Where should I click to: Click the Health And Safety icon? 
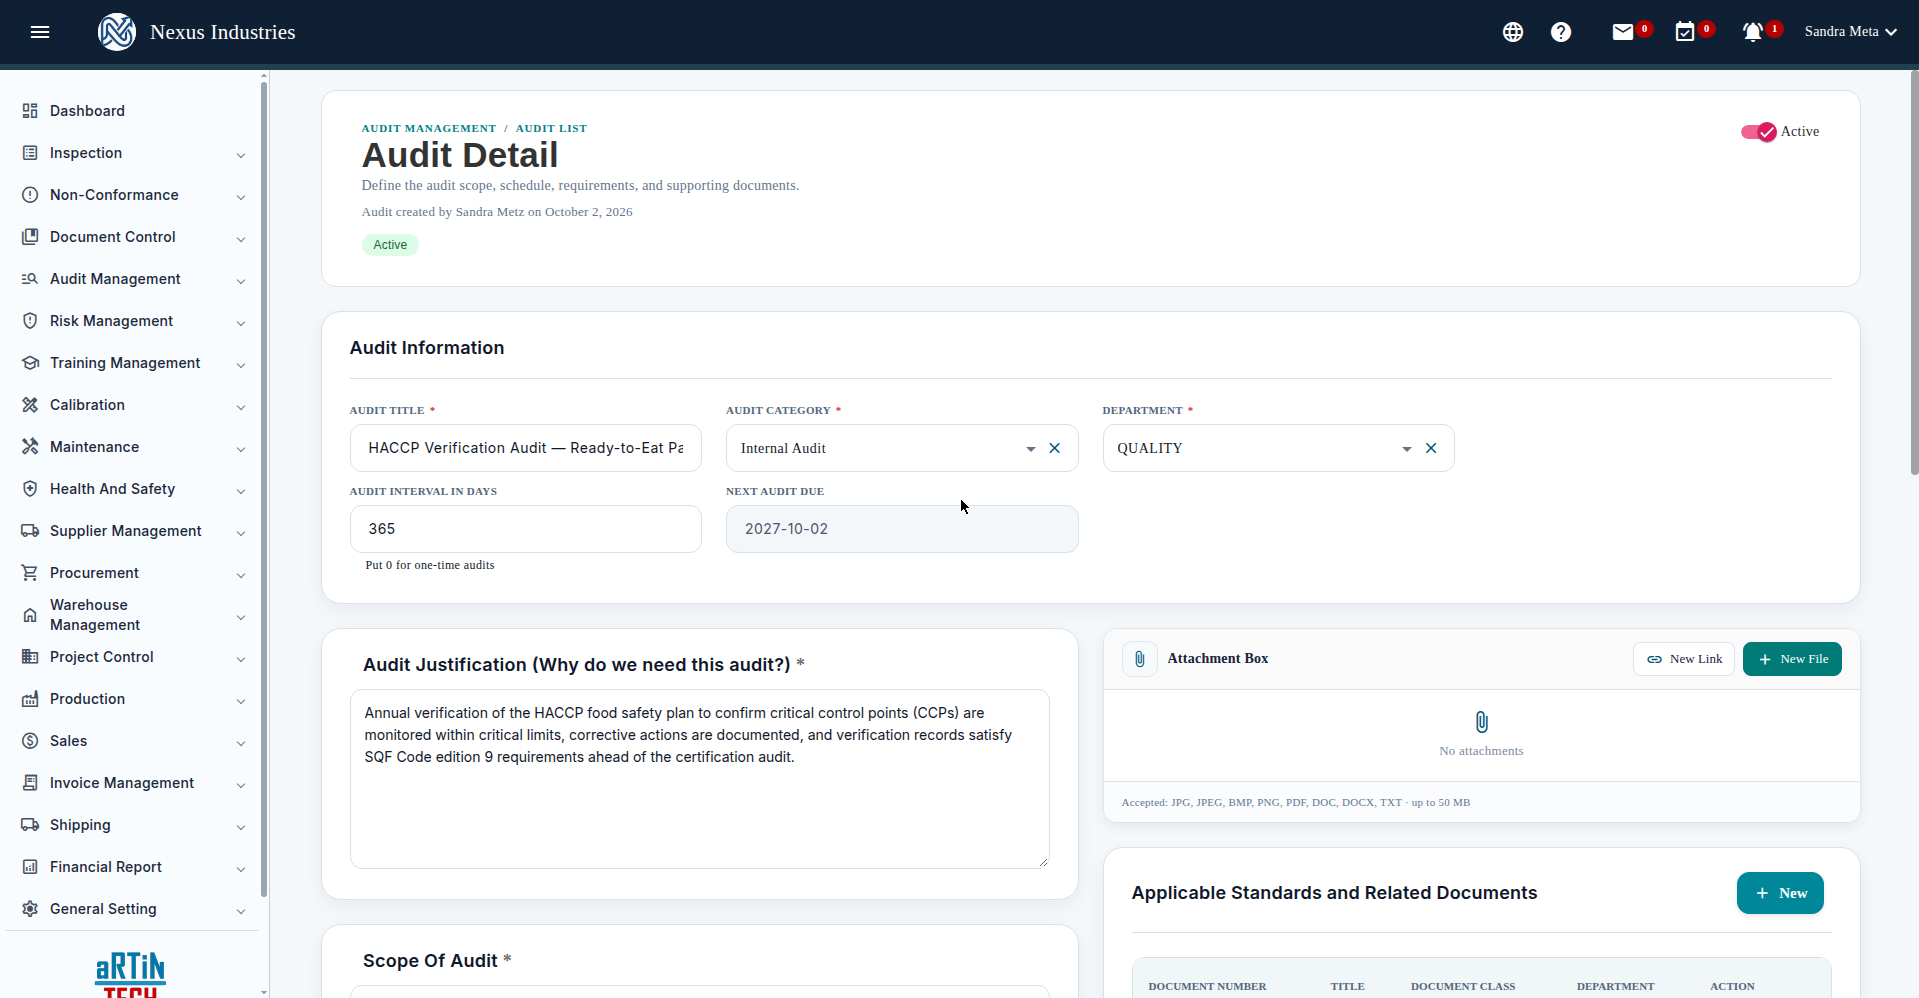click(x=30, y=489)
